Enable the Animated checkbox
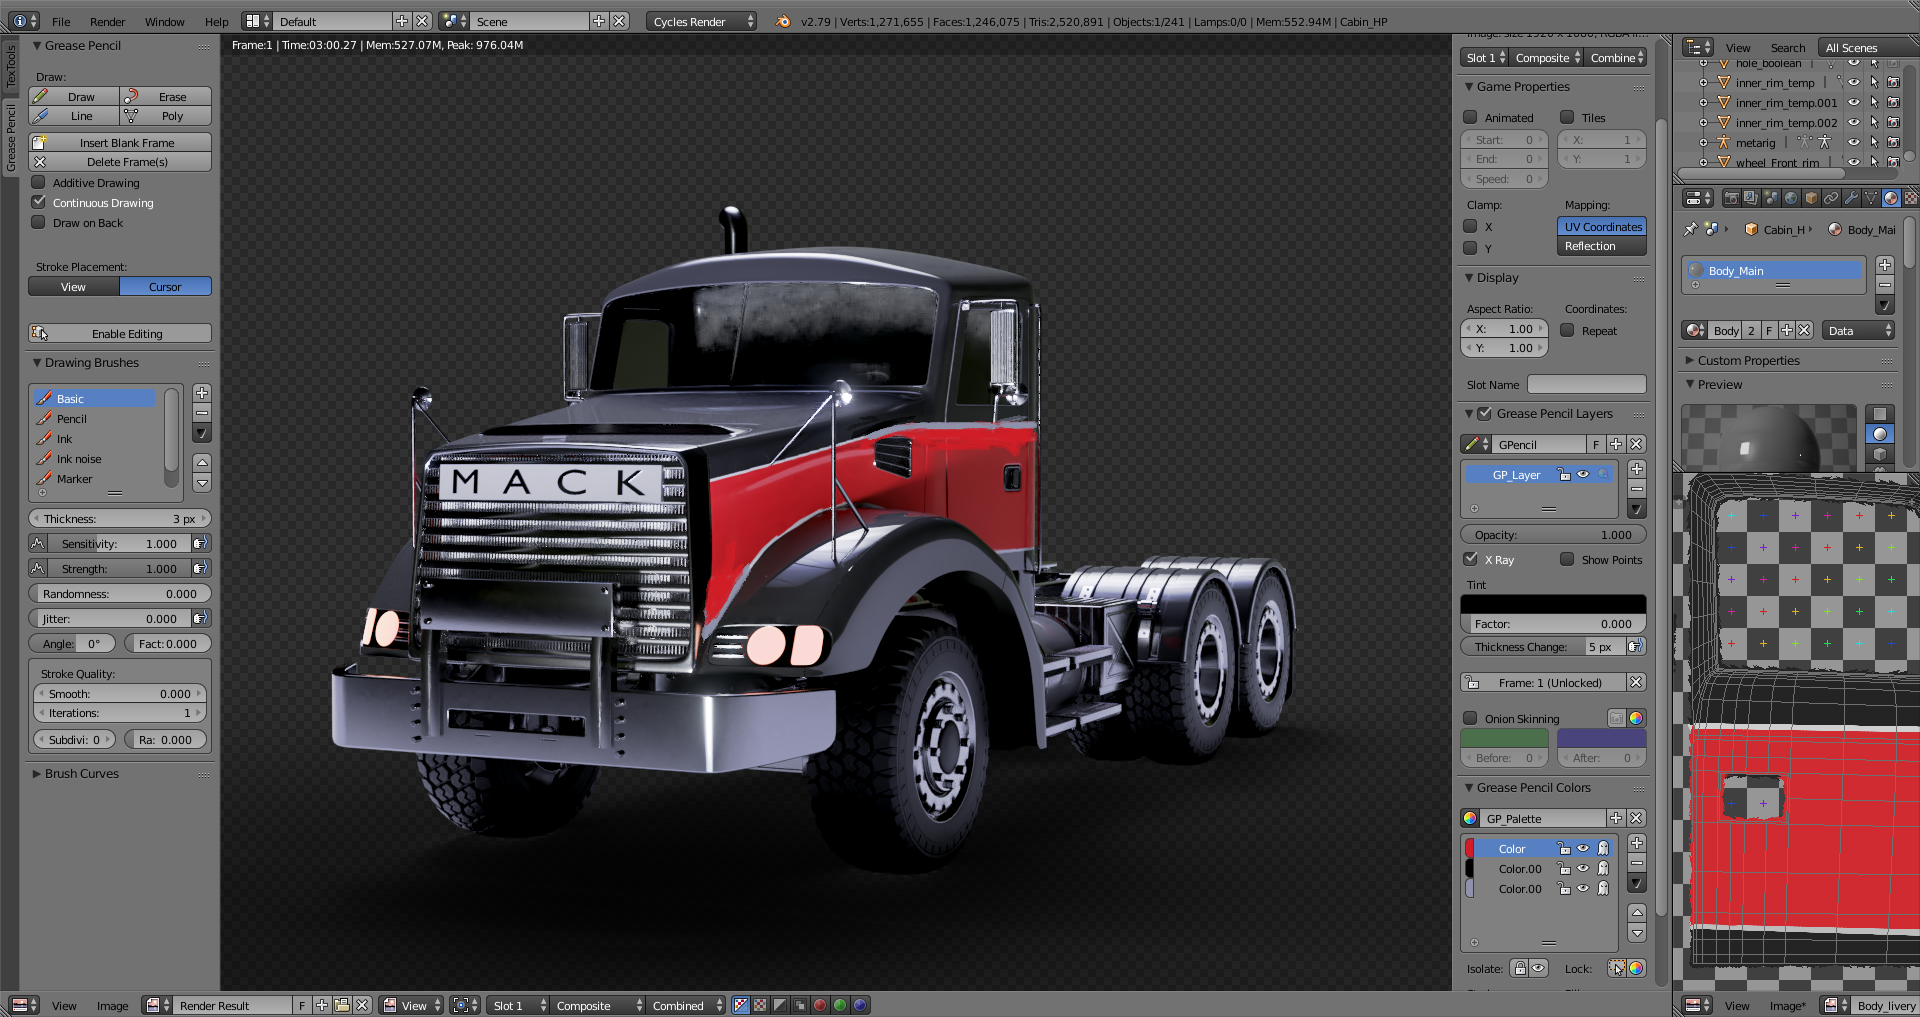This screenshot has height=1017, width=1920. pyautogui.click(x=1470, y=117)
